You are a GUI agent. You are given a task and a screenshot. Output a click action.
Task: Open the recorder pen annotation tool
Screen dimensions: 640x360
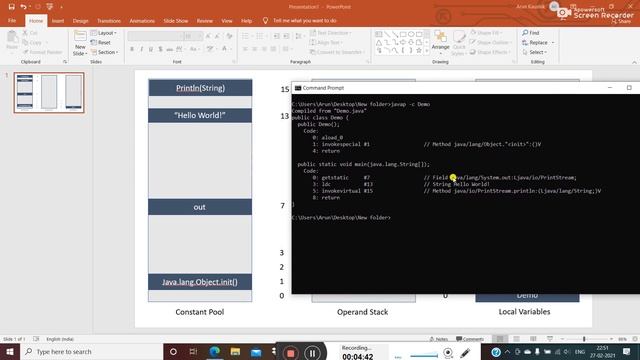(465, 352)
